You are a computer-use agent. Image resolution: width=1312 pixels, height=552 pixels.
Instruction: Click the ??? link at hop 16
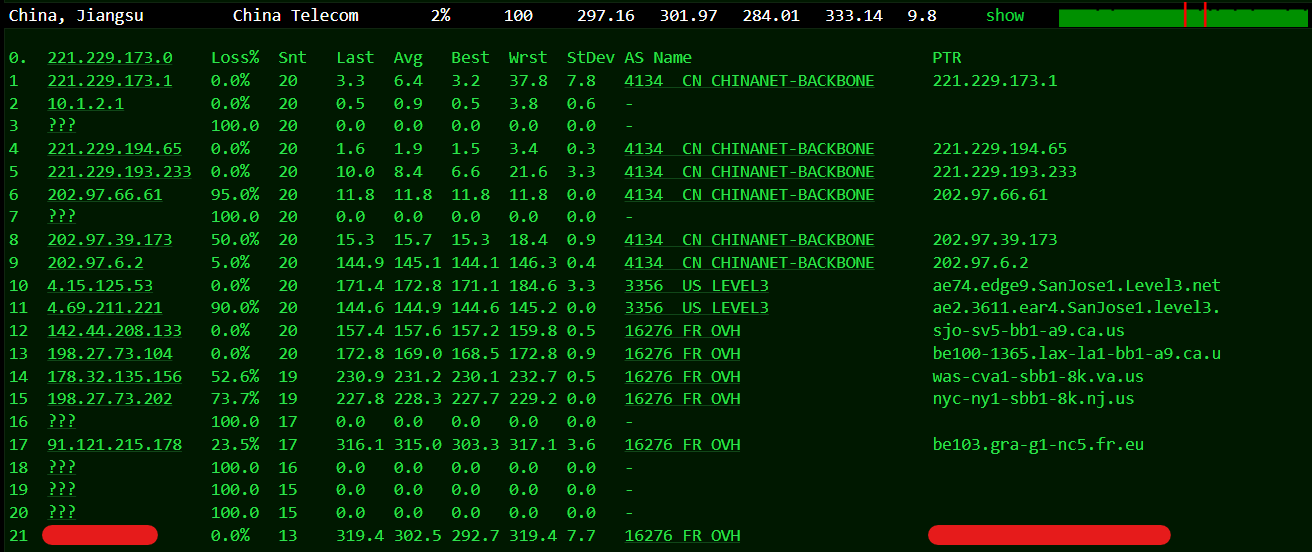62,422
